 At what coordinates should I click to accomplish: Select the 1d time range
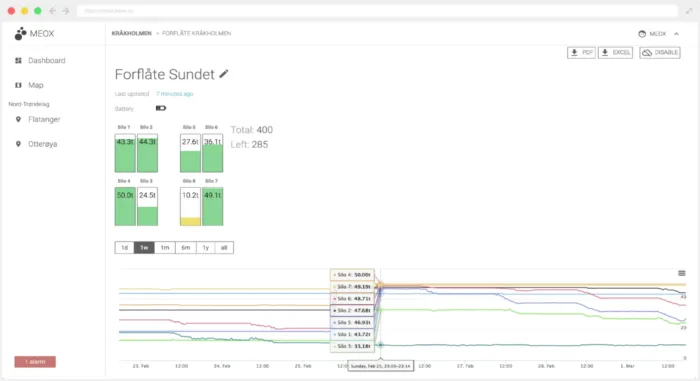click(125, 247)
